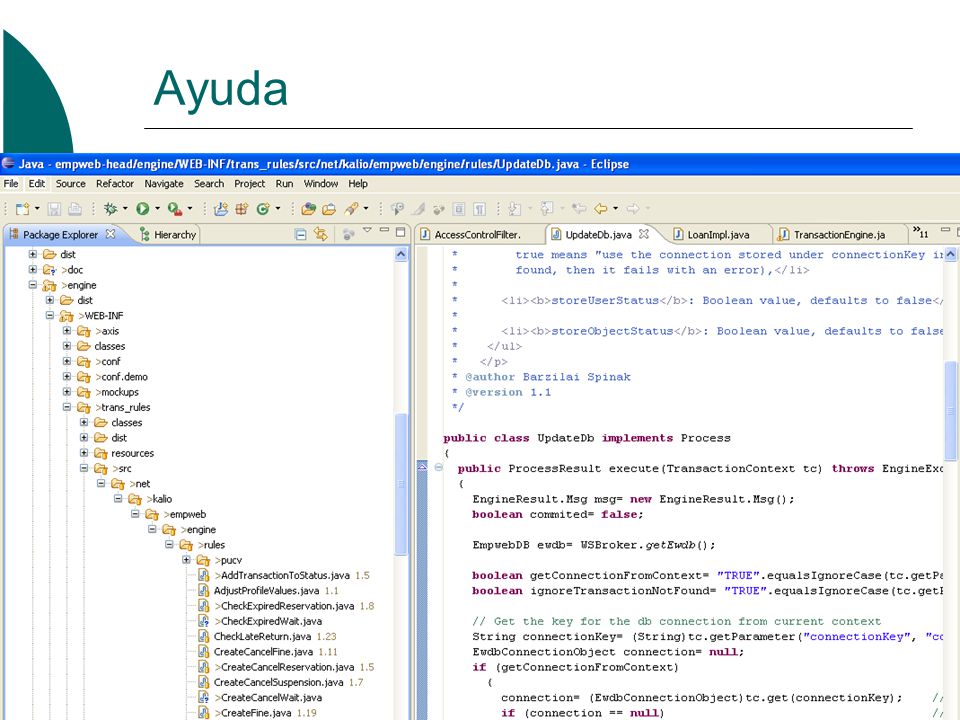Click the green Run play toolbar icon
Screen dimensions: 960x720
click(x=143, y=209)
